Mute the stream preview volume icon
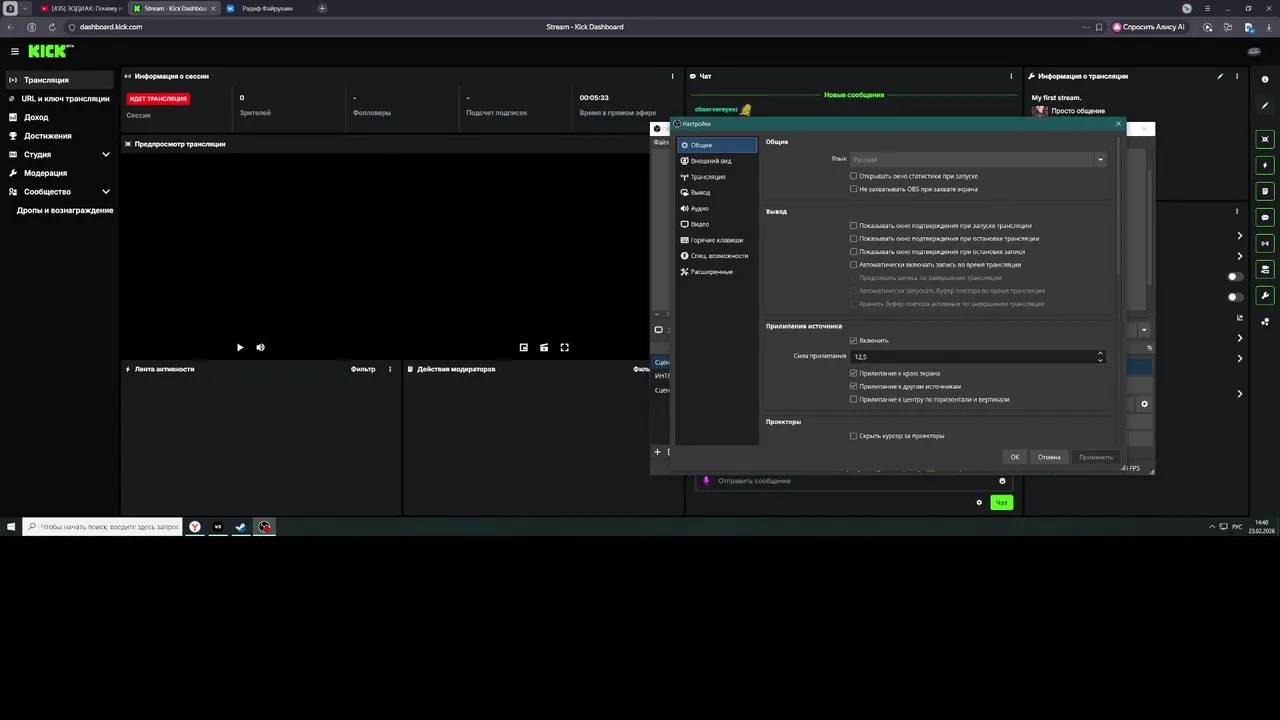 tap(260, 347)
